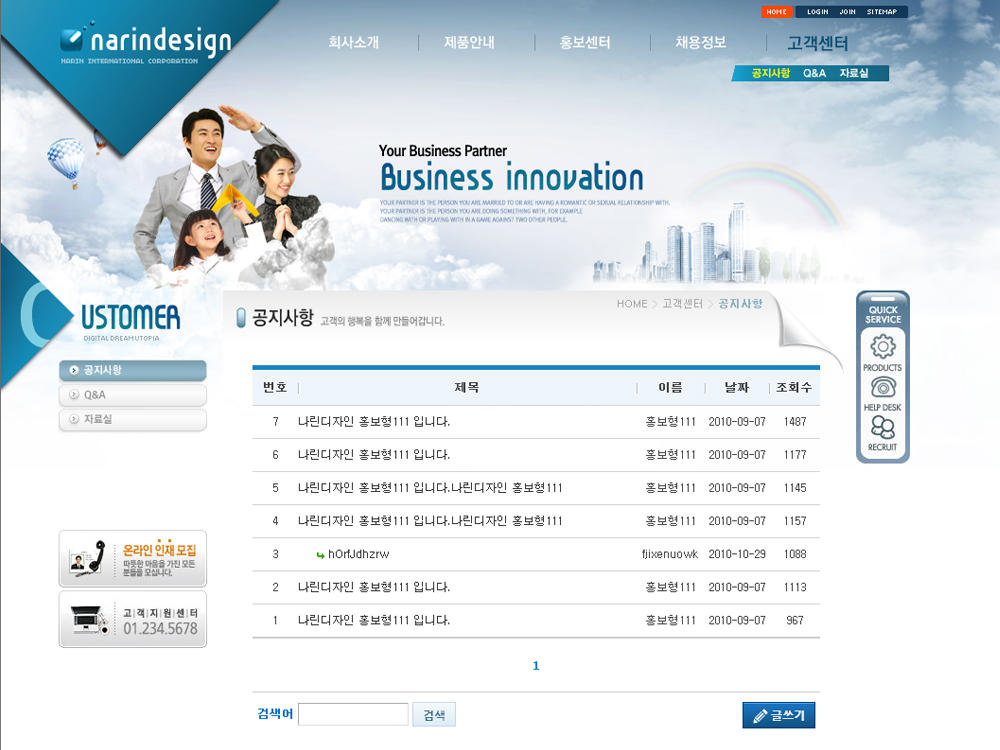The height and width of the screenshot is (750, 1000).
Task: Click the Recruit people icon
Action: (x=883, y=428)
